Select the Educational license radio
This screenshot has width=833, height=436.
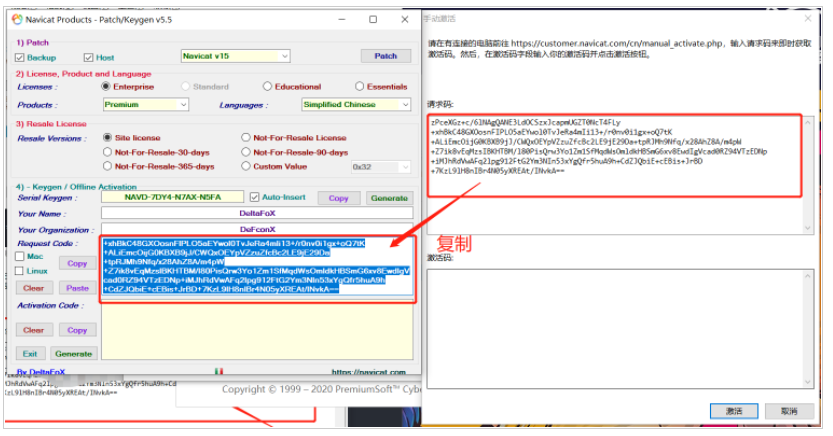tap(267, 86)
